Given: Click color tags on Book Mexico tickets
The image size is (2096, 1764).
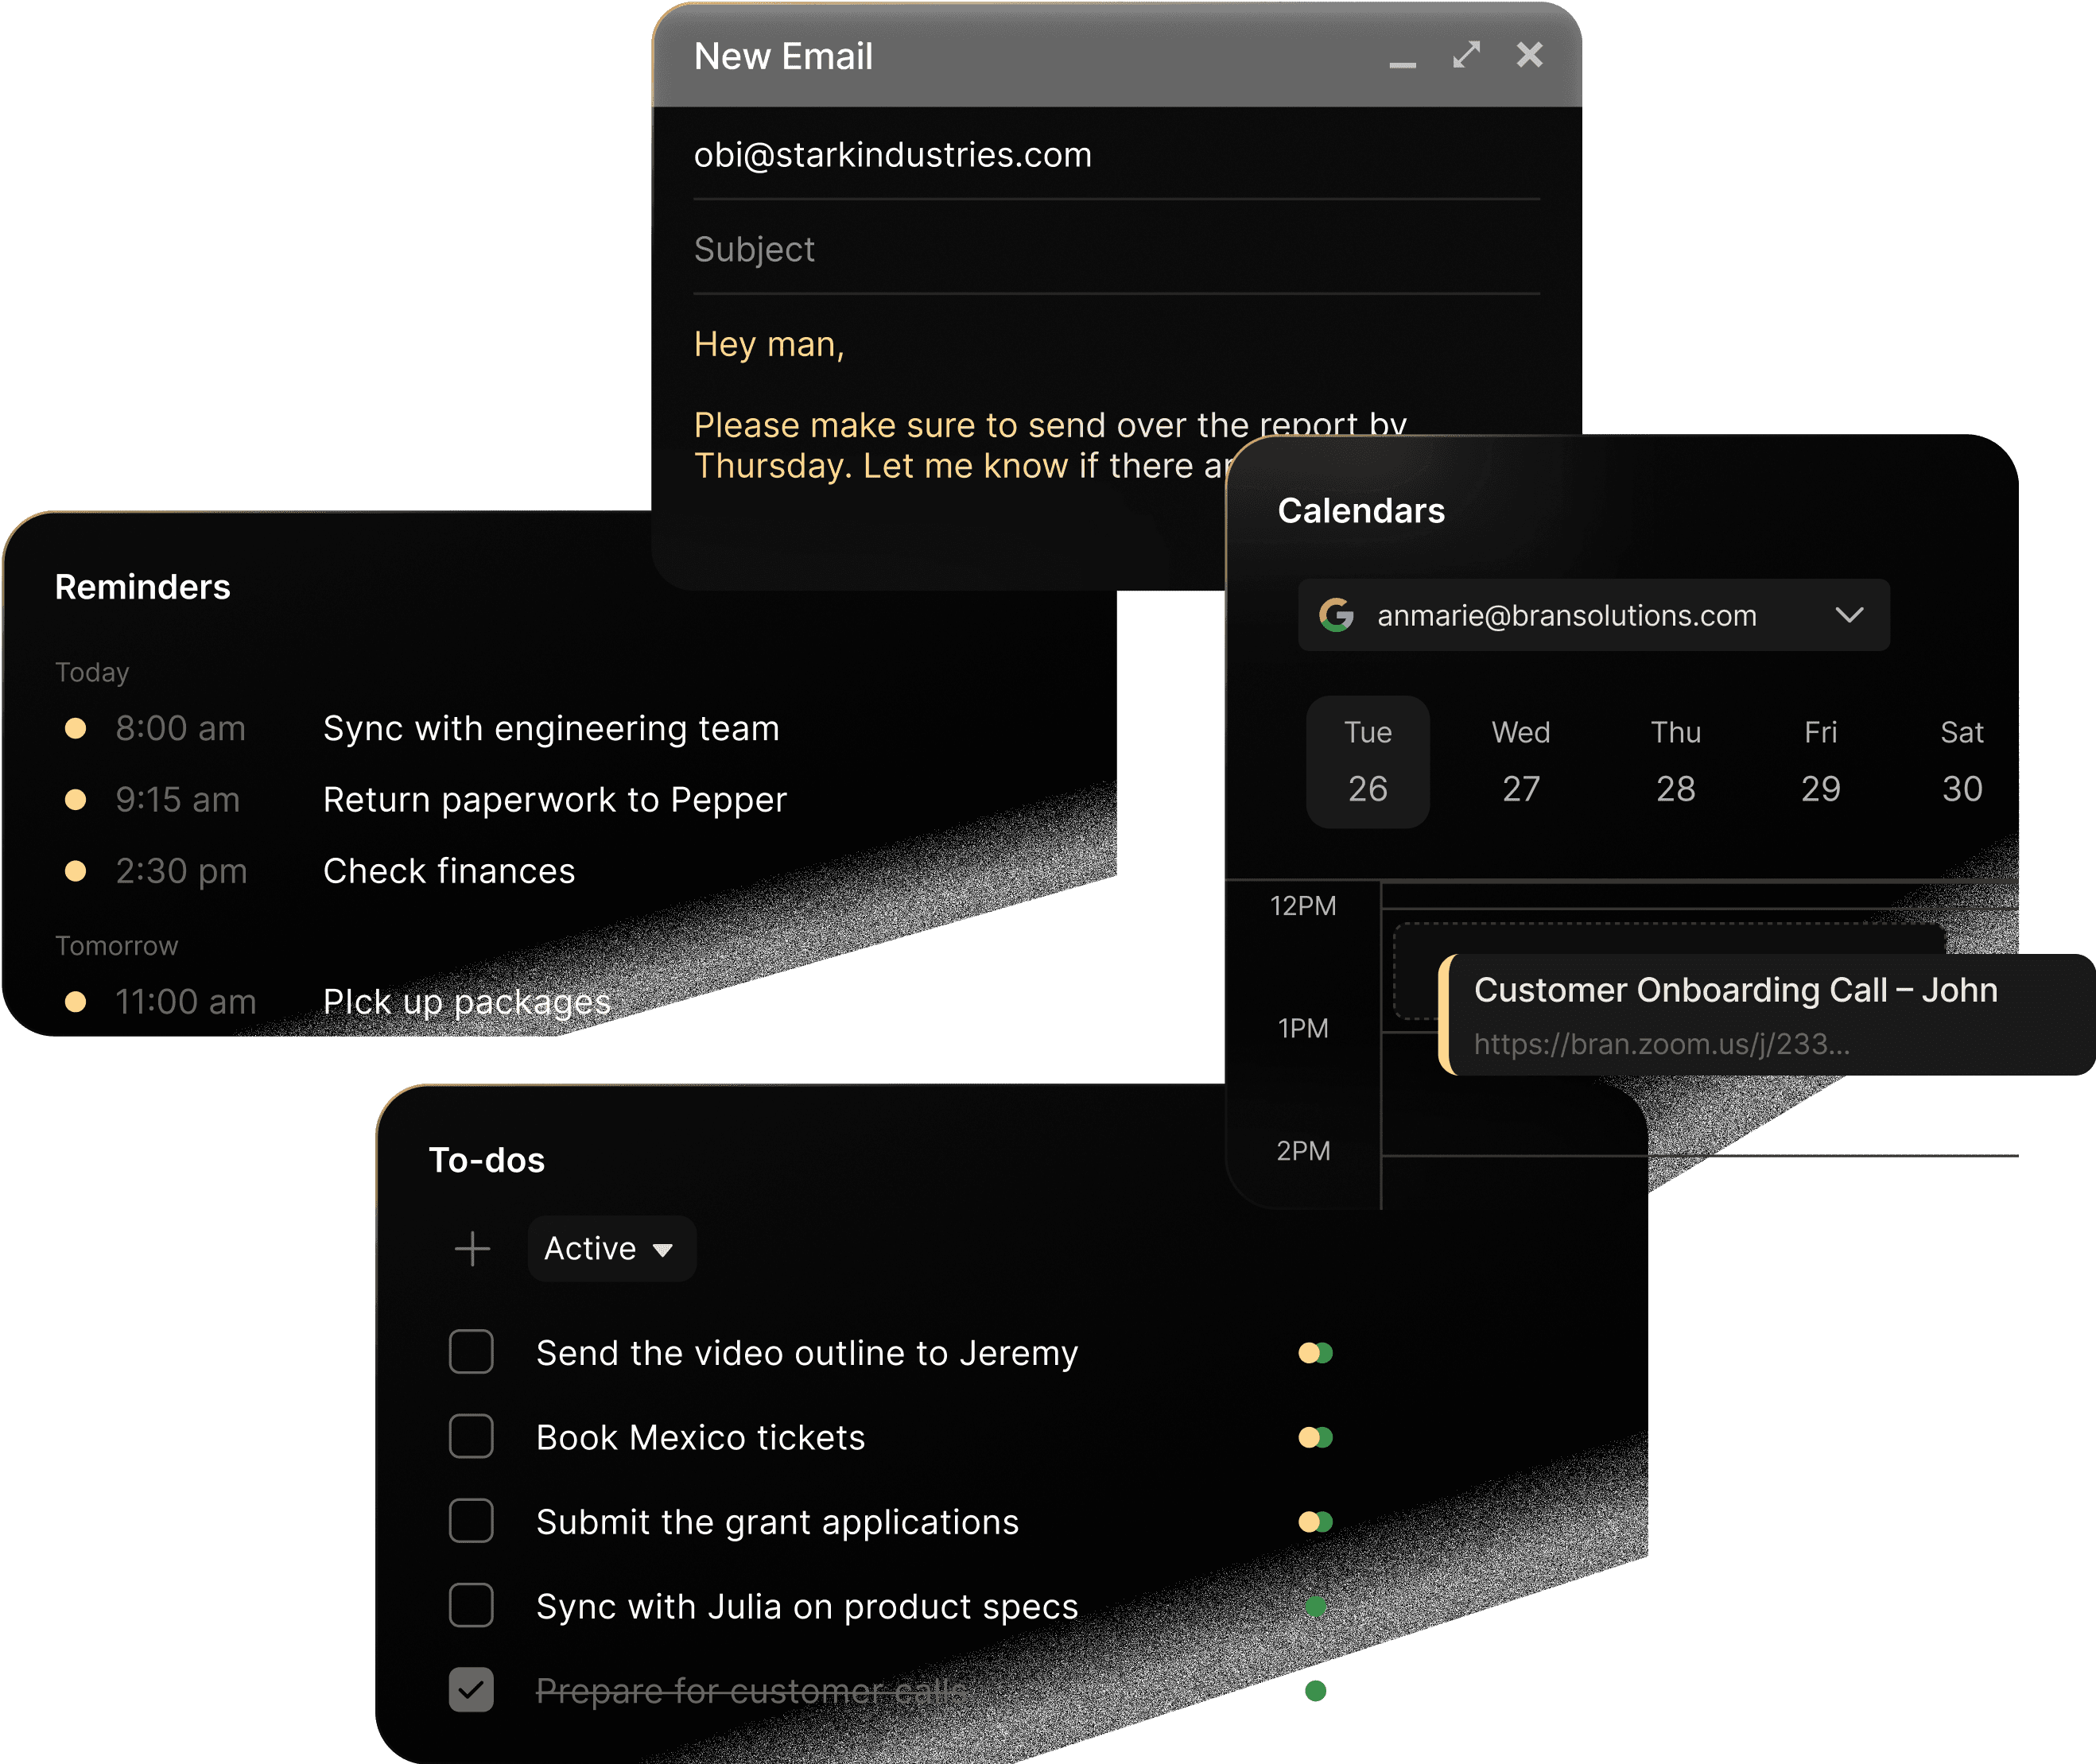Looking at the screenshot, I should click(x=1315, y=1437).
